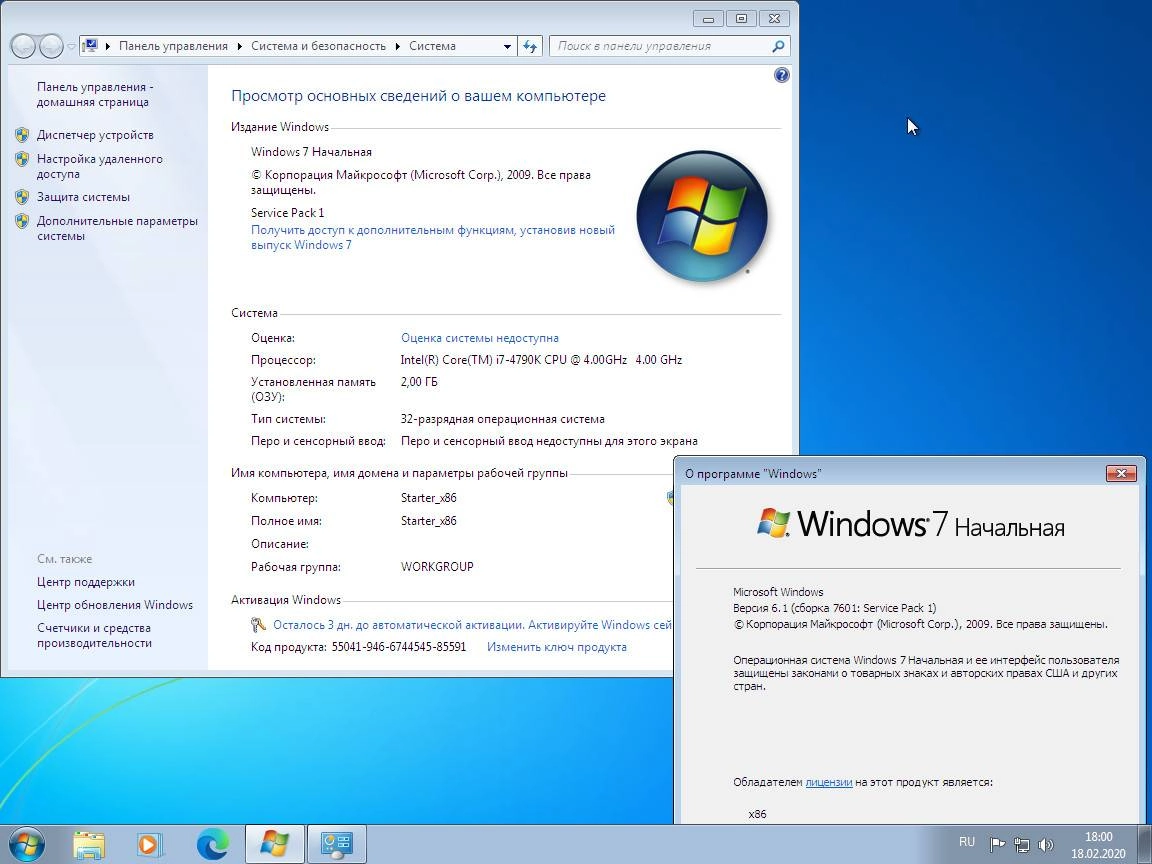This screenshot has width=1152, height=864.
Task: Open the address bar history dropdown
Action: [x=507, y=46]
